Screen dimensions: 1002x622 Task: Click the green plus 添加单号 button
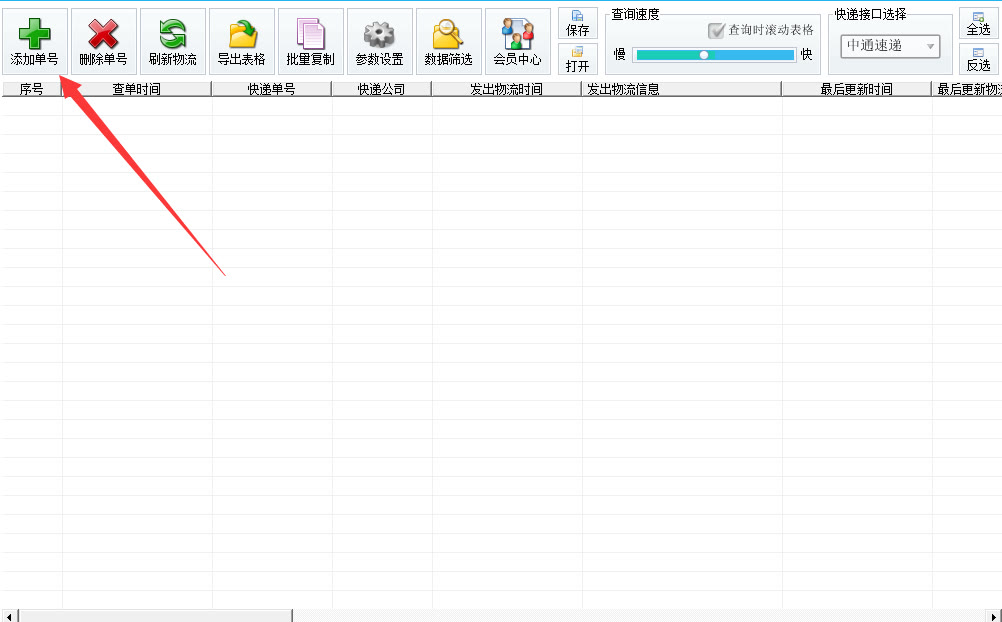coord(35,42)
